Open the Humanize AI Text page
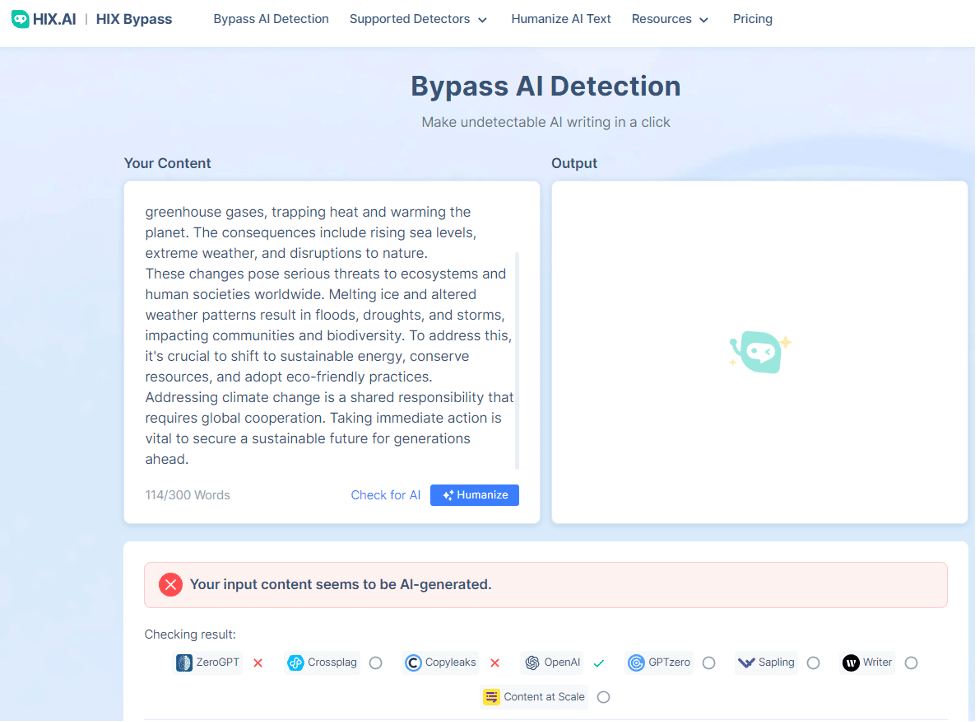 [x=561, y=18]
